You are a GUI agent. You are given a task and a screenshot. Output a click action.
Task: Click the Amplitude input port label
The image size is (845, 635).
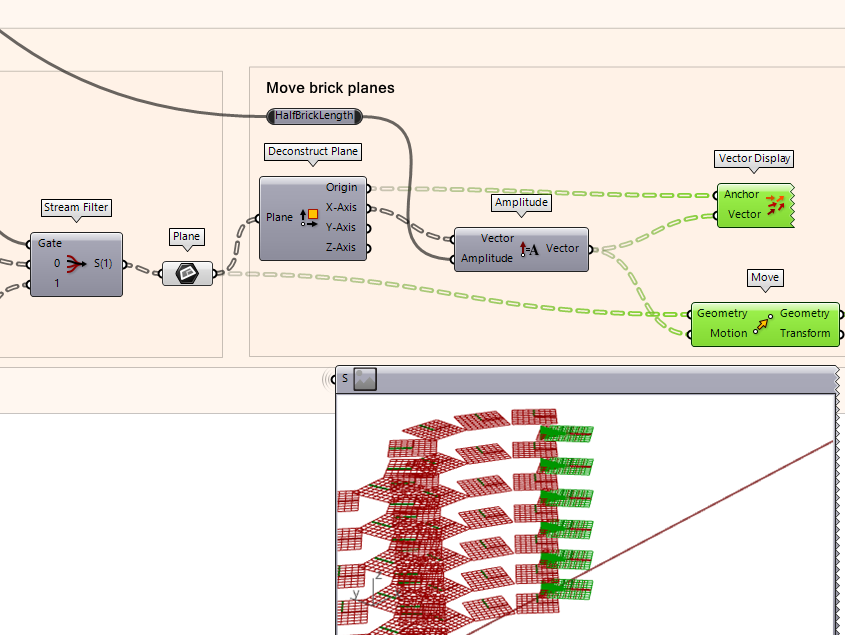(x=487, y=258)
